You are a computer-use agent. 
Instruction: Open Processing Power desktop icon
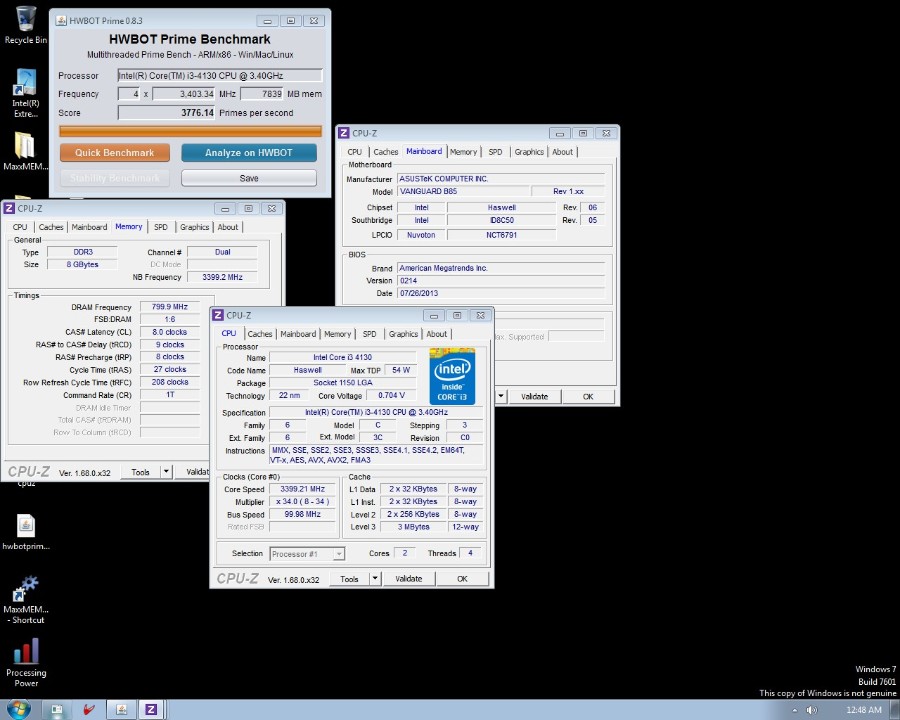click(26, 663)
